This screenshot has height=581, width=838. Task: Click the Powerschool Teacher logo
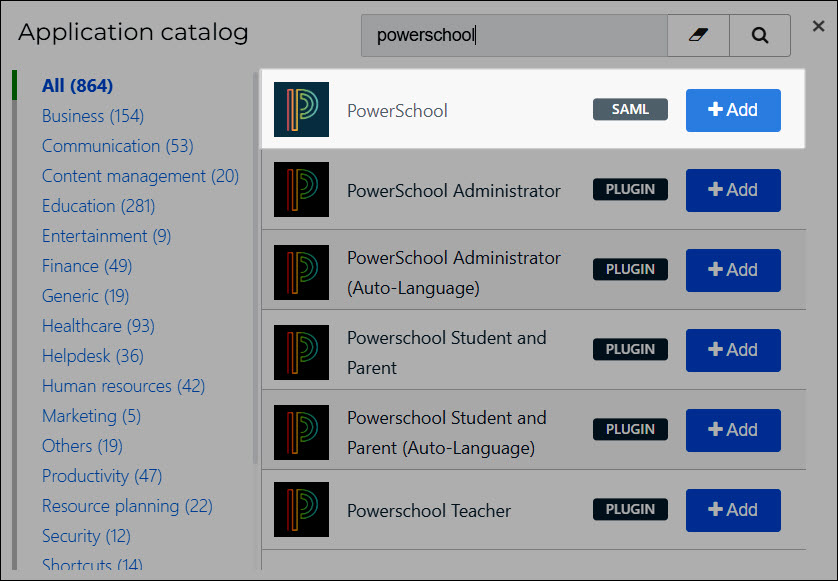point(301,509)
